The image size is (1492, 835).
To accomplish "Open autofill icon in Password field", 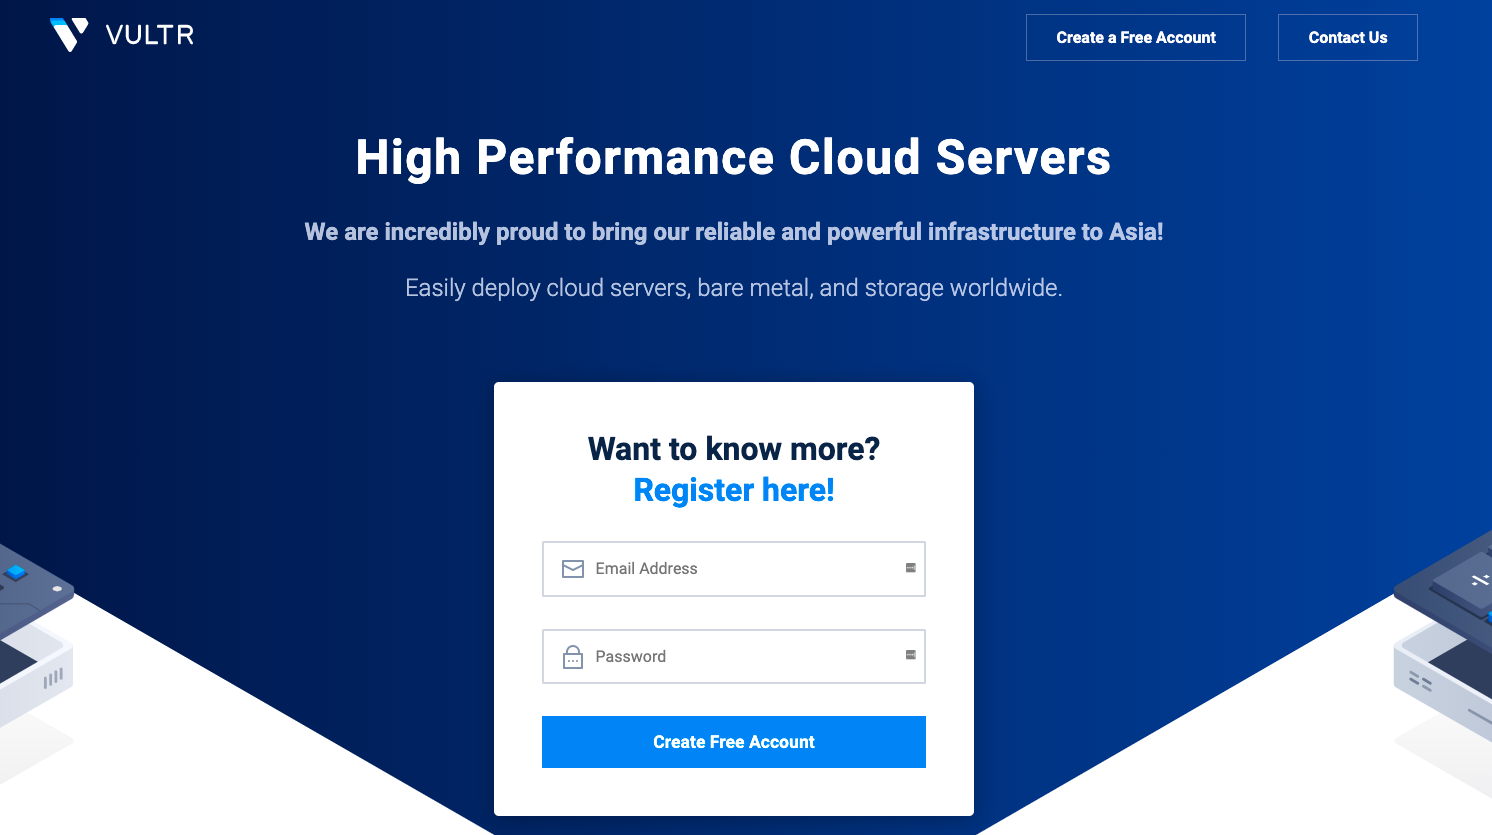I will (x=911, y=655).
